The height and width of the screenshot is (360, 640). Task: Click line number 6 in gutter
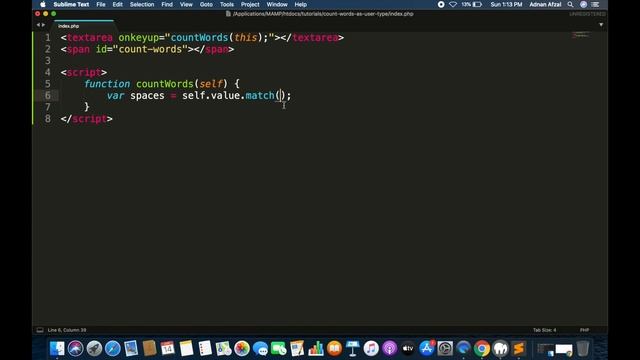click(x=48, y=96)
